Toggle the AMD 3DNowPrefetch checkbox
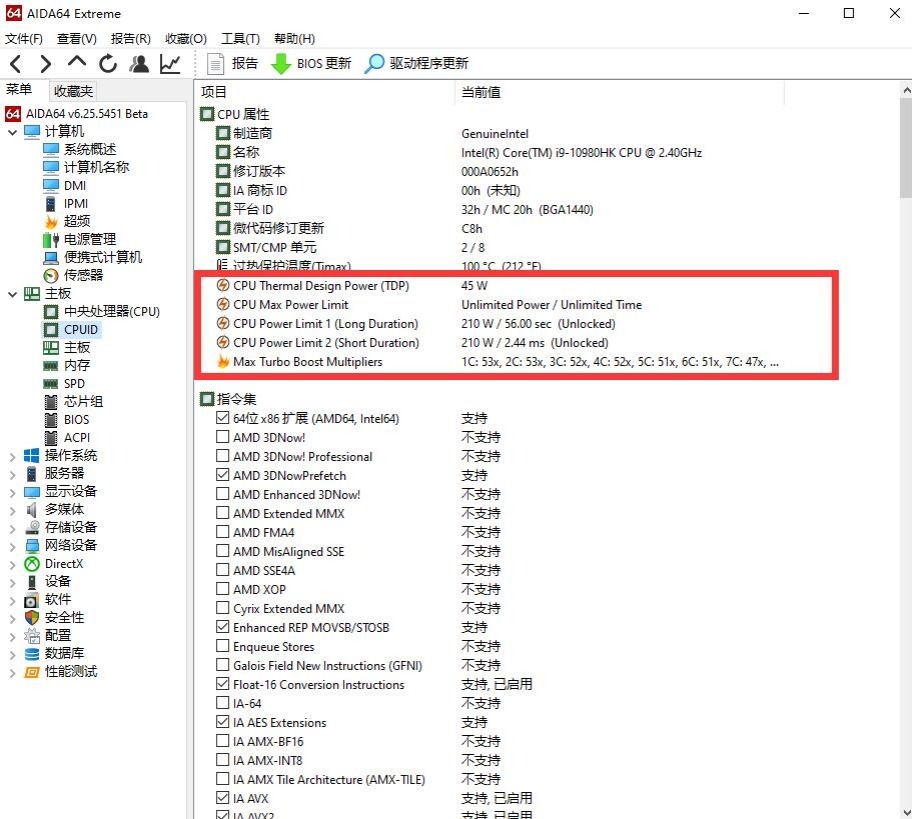The height and width of the screenshot is (819, 912). point(223,475)
